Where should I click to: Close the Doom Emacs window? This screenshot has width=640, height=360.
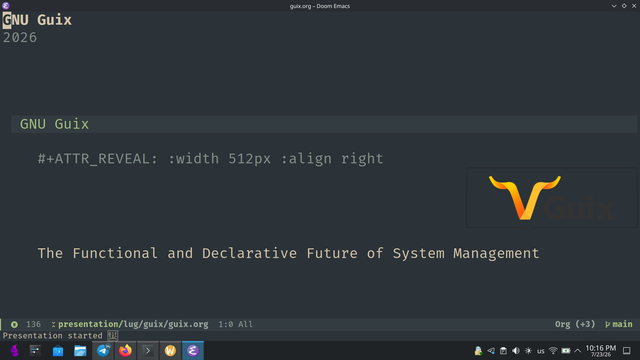634,6
